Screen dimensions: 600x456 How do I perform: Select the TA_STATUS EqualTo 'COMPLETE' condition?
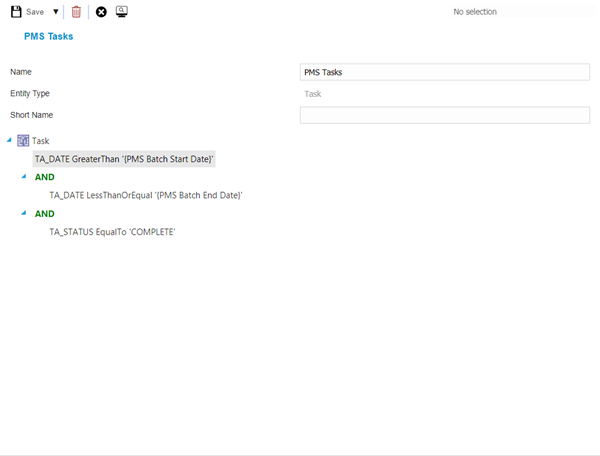112,231
